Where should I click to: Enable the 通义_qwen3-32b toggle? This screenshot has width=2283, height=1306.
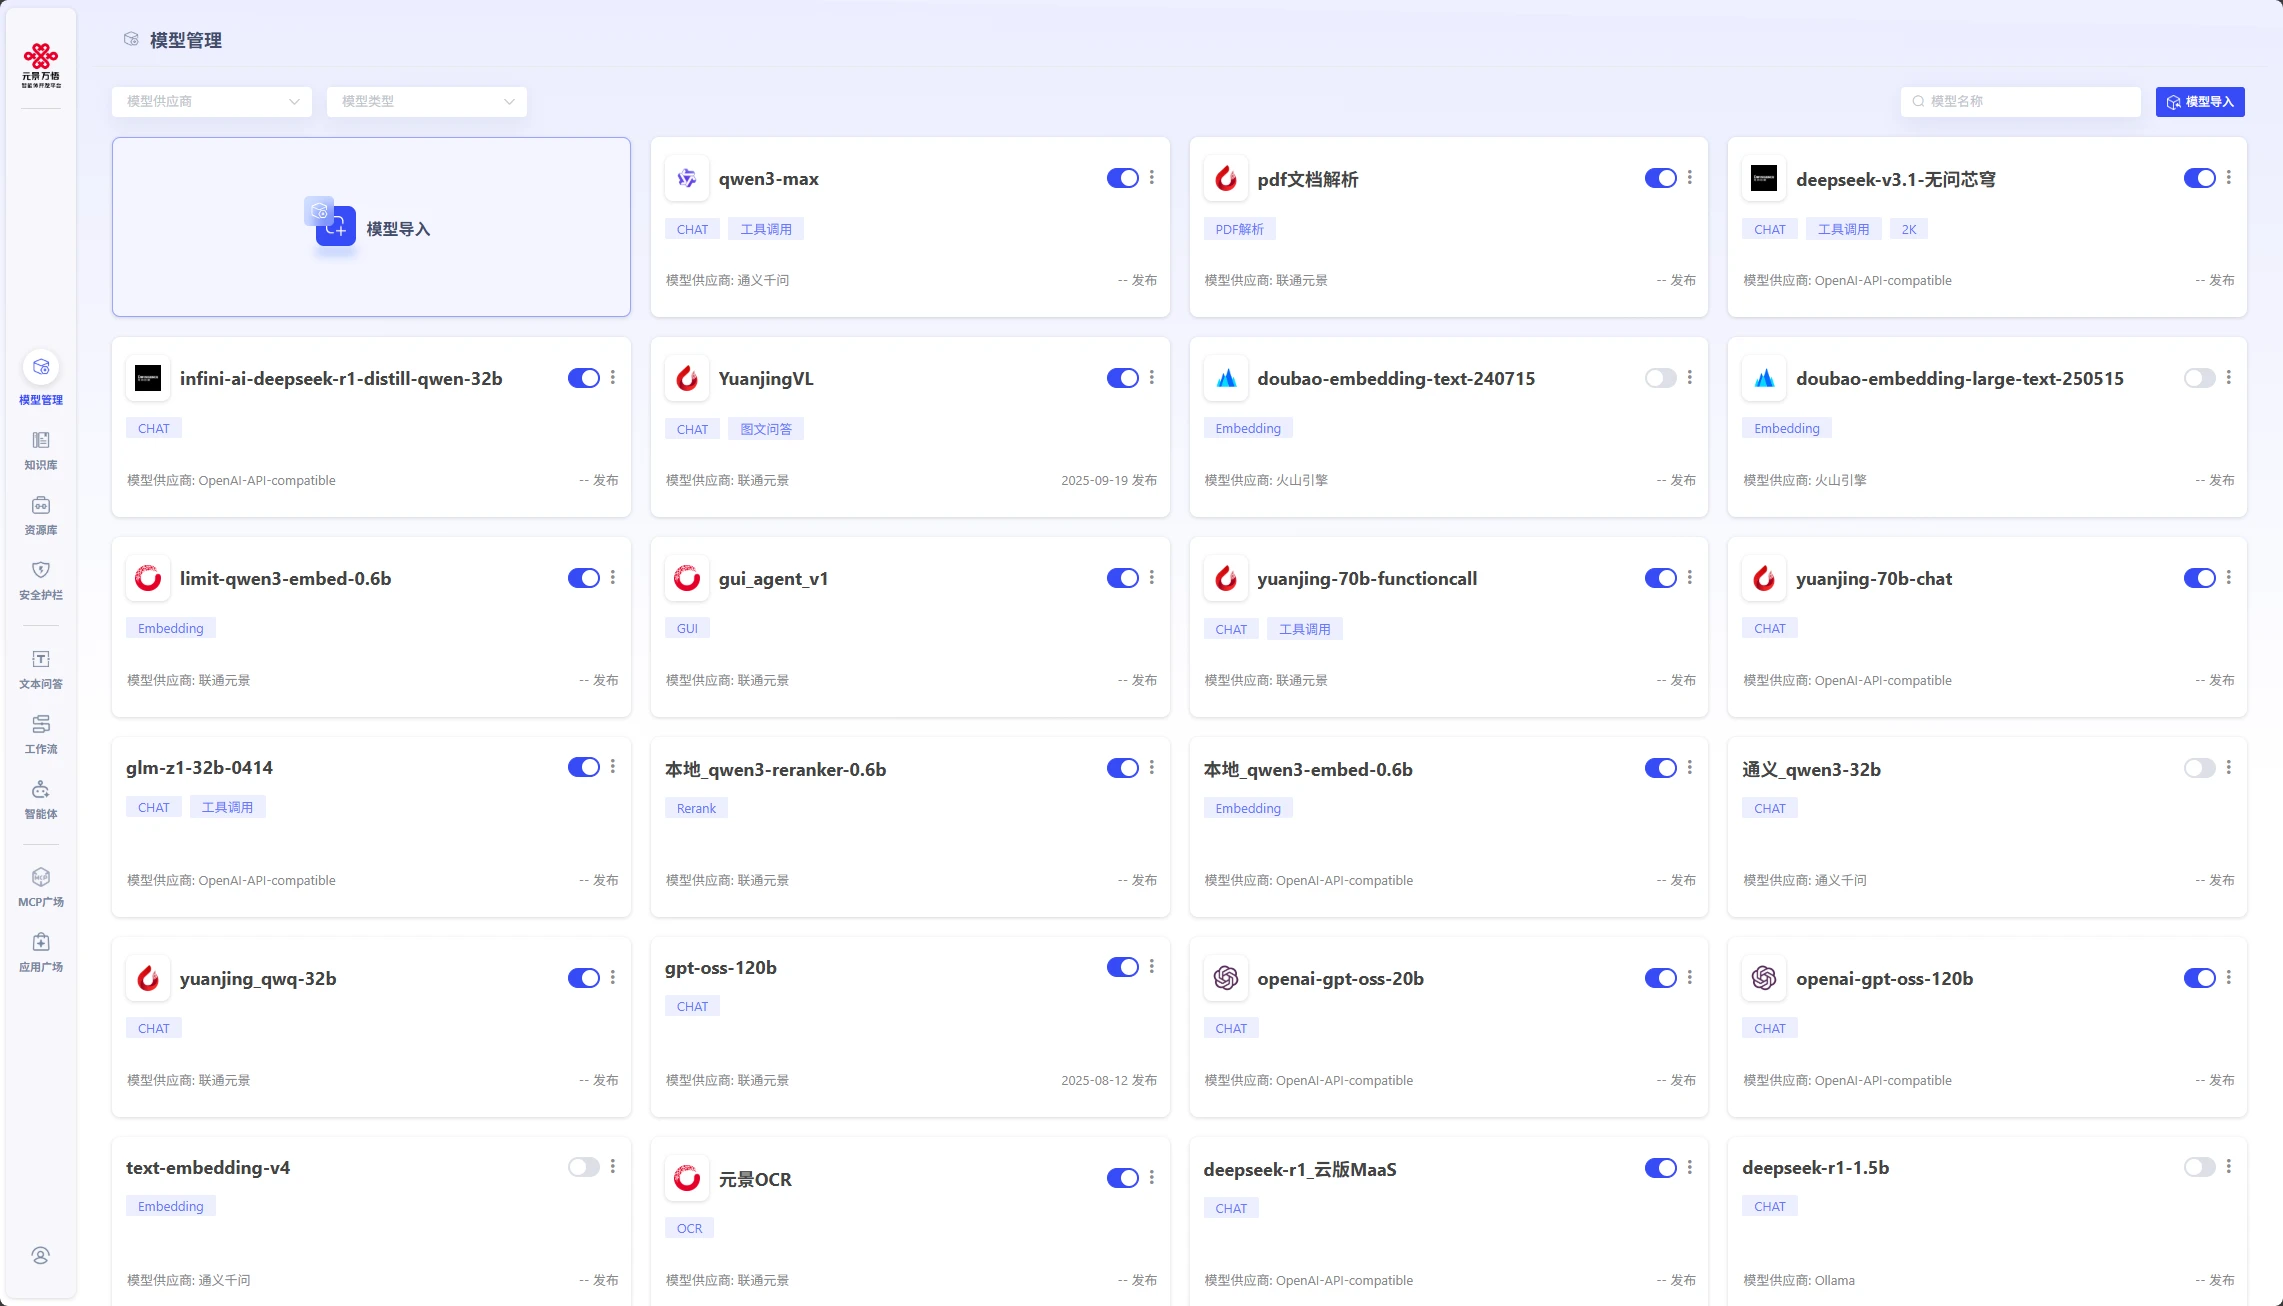(x=2200, y=768)
